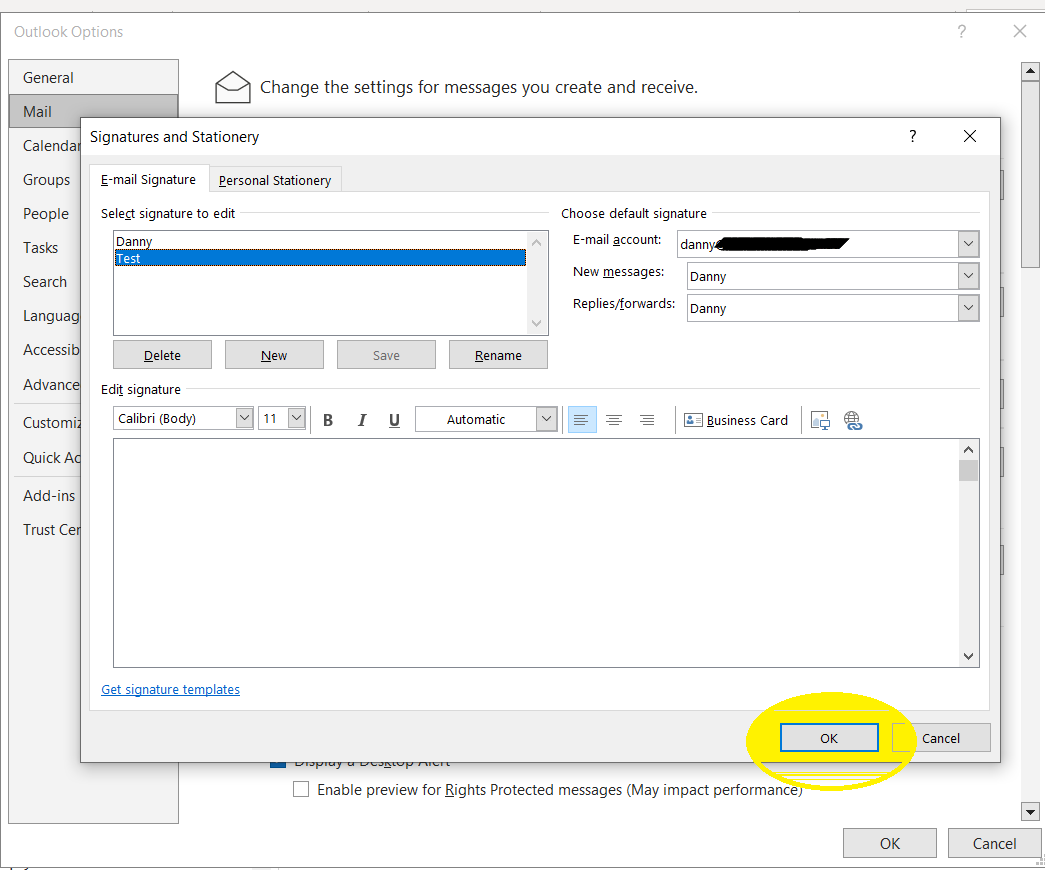Click the Outlook Options help icon

point(962,31)
